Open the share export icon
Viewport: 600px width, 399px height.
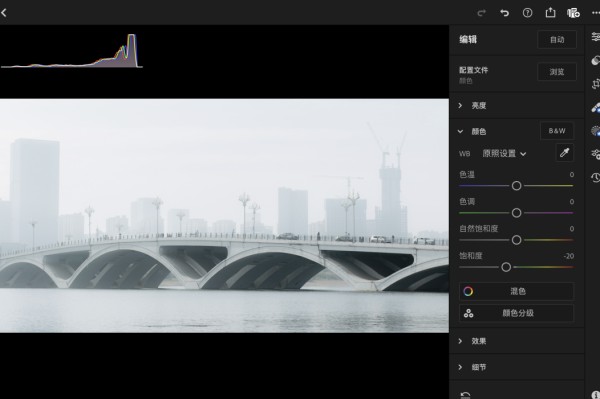tap(550, 13)
